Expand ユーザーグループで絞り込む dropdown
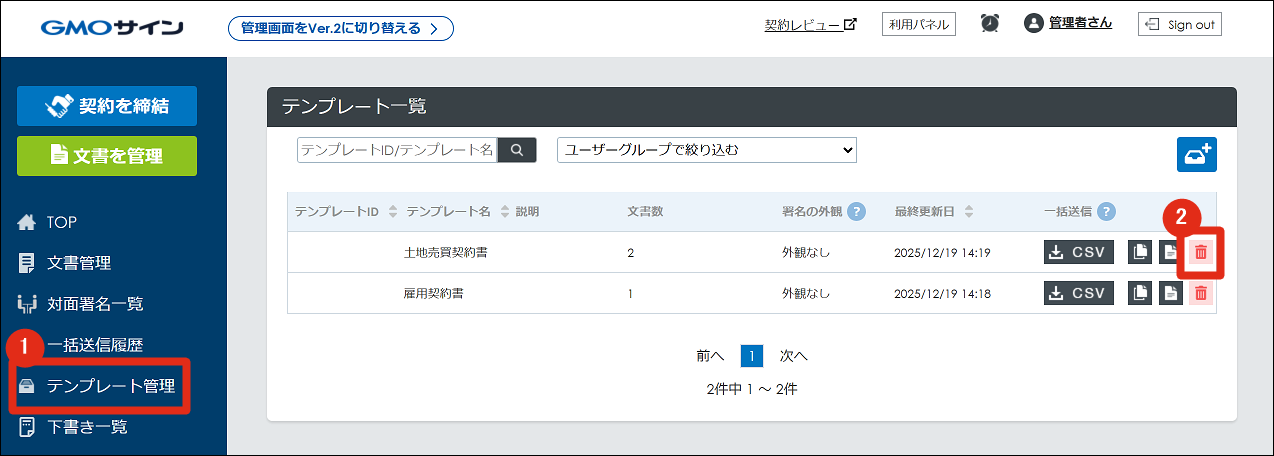The width and height of the screenshot is (1274, 456). 706,150
